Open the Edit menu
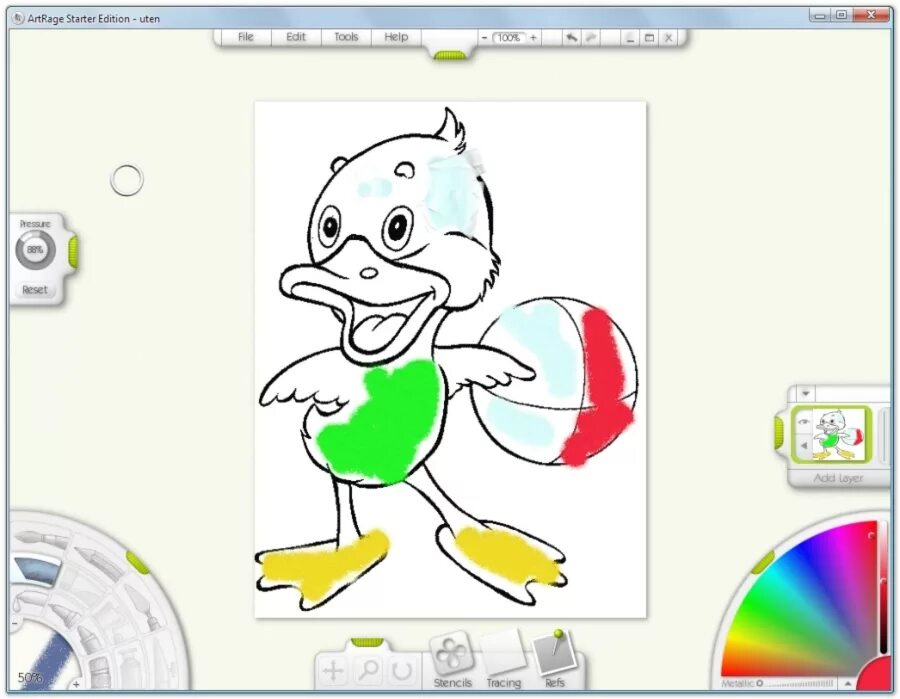The image size is (900, 699). [x=296, y=37]
